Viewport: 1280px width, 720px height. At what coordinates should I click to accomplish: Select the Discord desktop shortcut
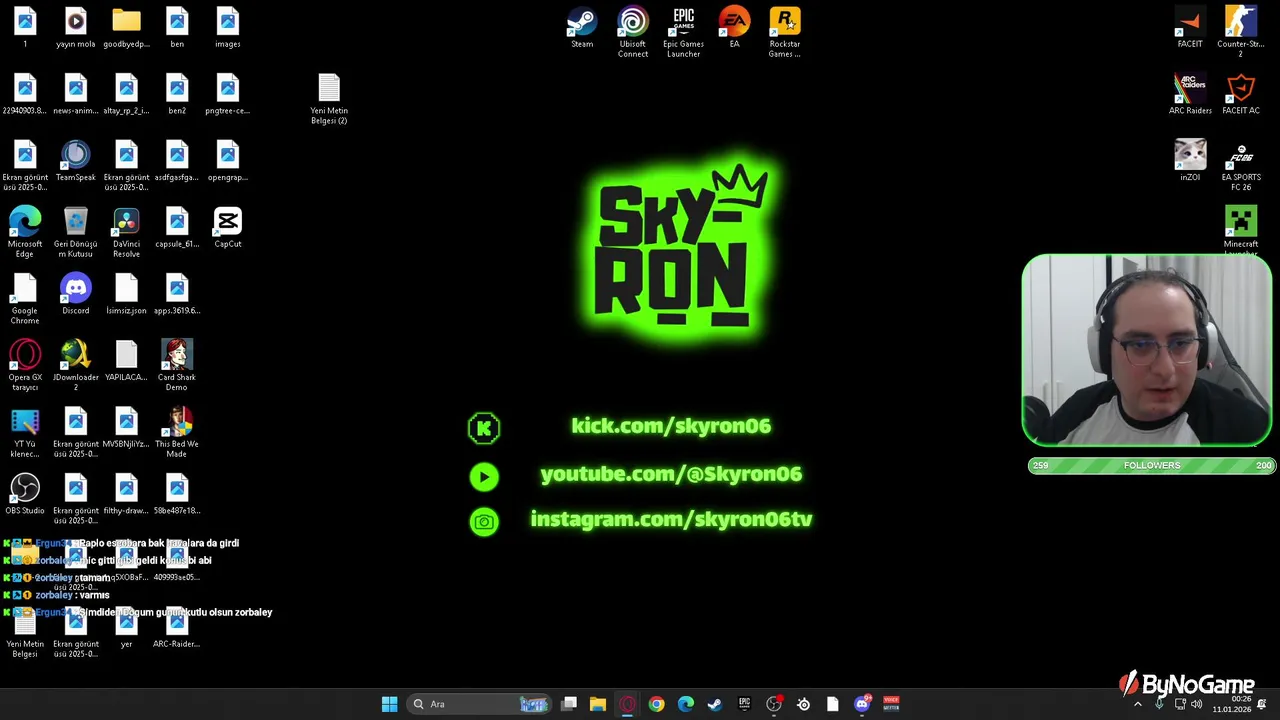(x=76, y=295)
